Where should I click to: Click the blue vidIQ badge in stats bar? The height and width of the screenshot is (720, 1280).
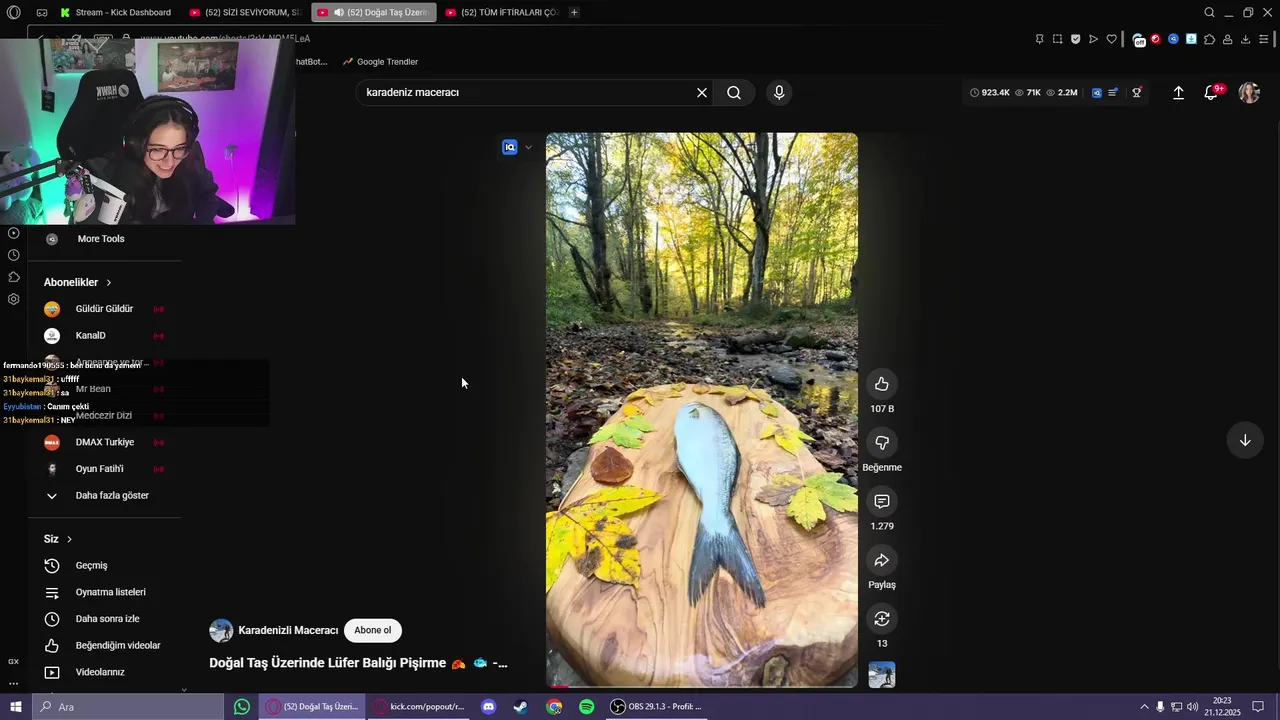pyautogui.click(x=1097, y=92)
